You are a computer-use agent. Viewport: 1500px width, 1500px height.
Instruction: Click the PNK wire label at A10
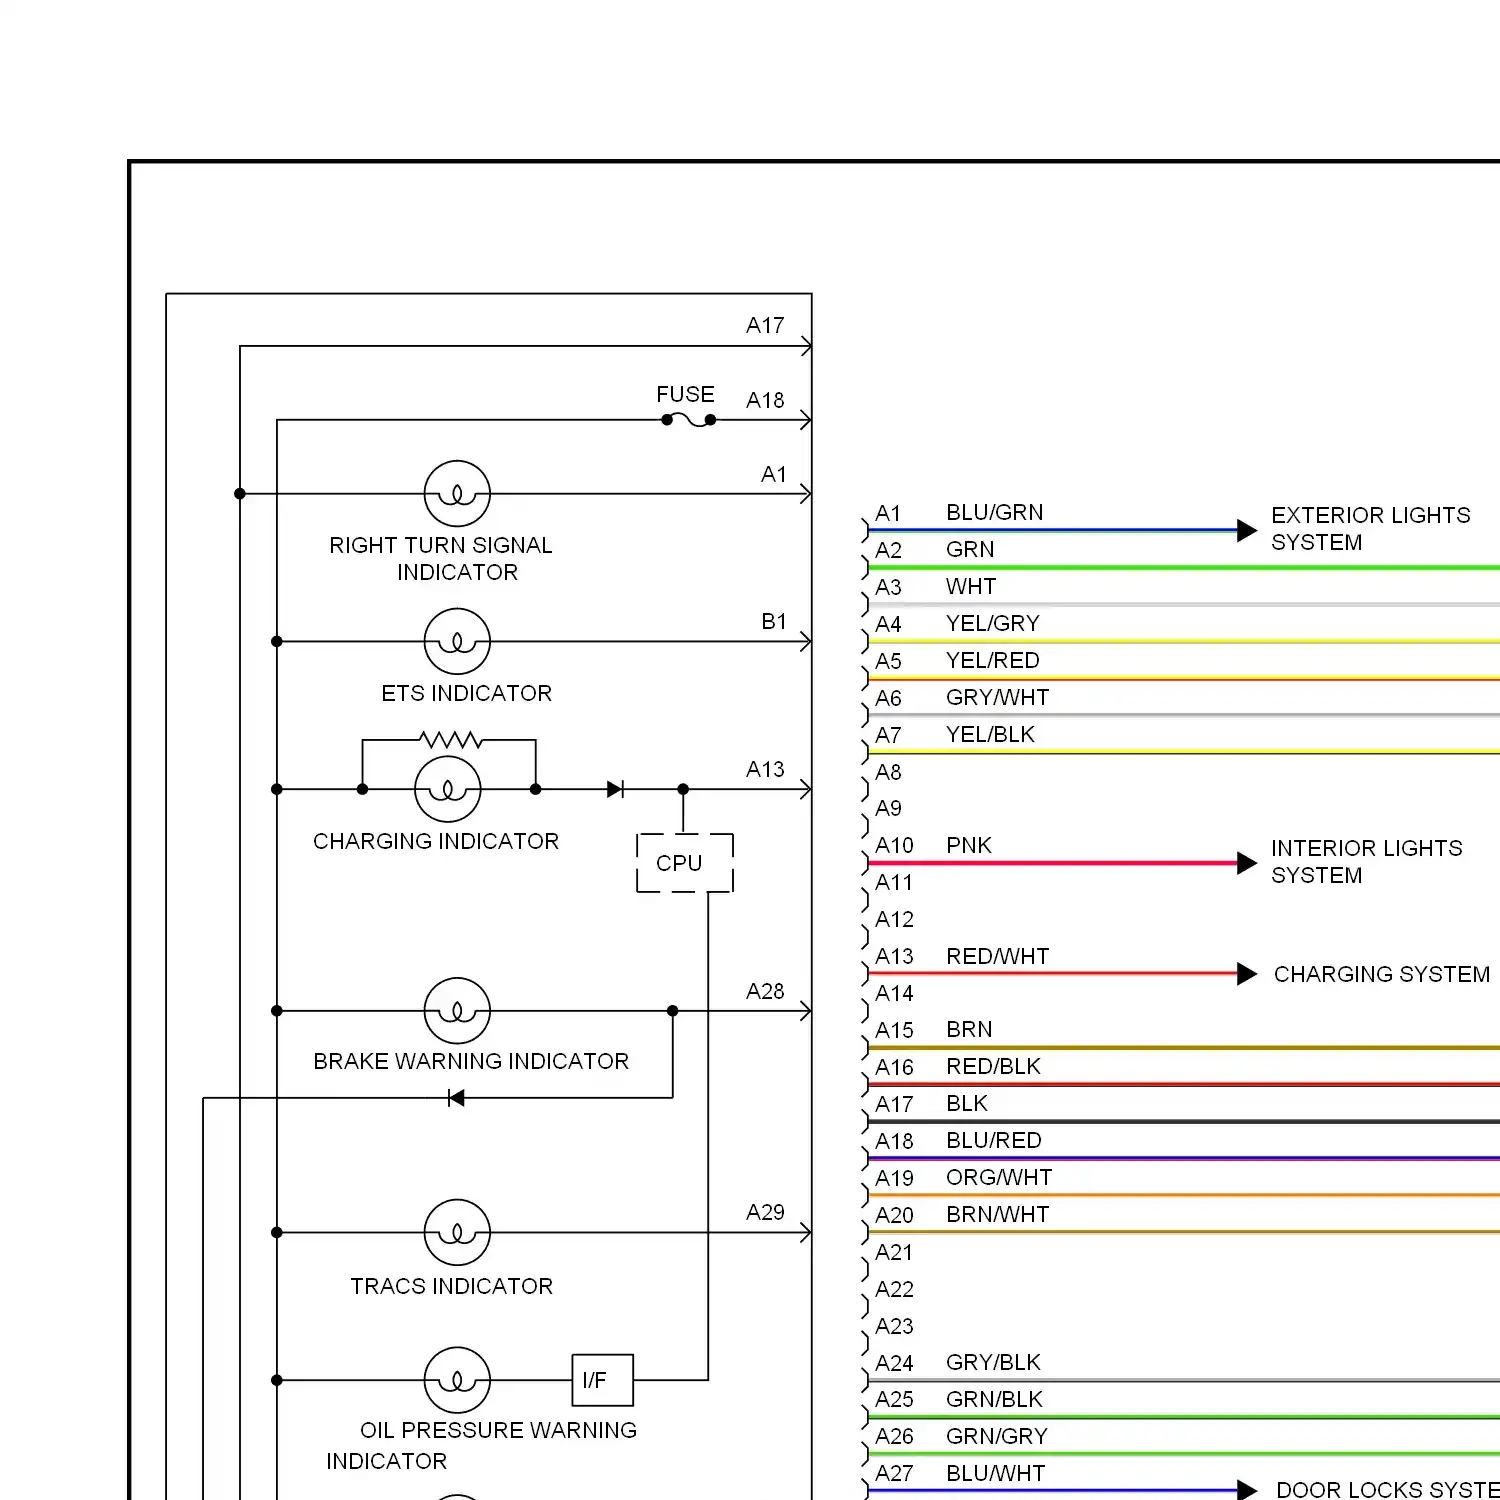point(969,845)
